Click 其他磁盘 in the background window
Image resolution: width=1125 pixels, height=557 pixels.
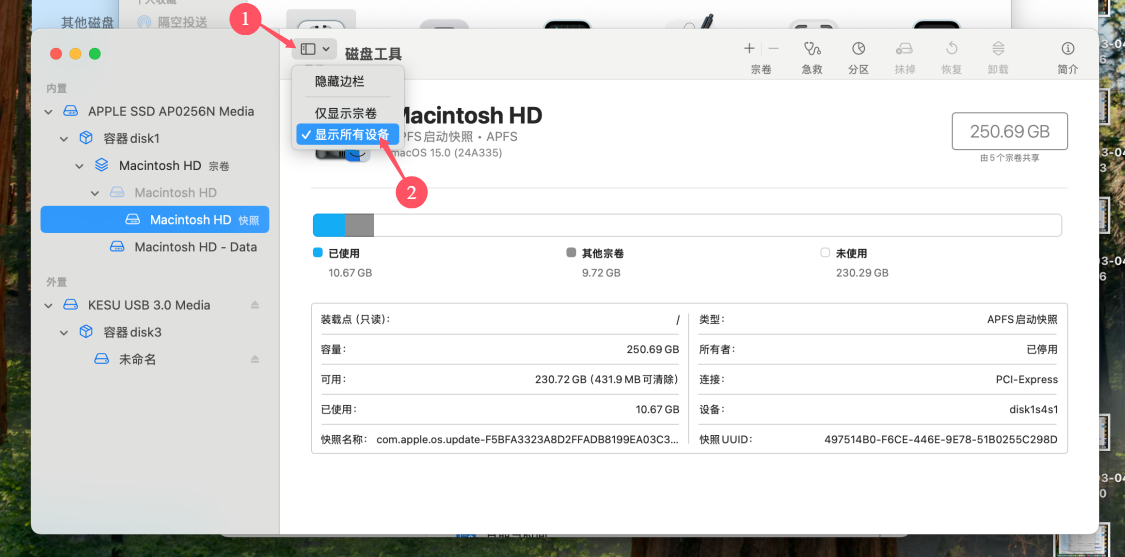coord(87,22)
